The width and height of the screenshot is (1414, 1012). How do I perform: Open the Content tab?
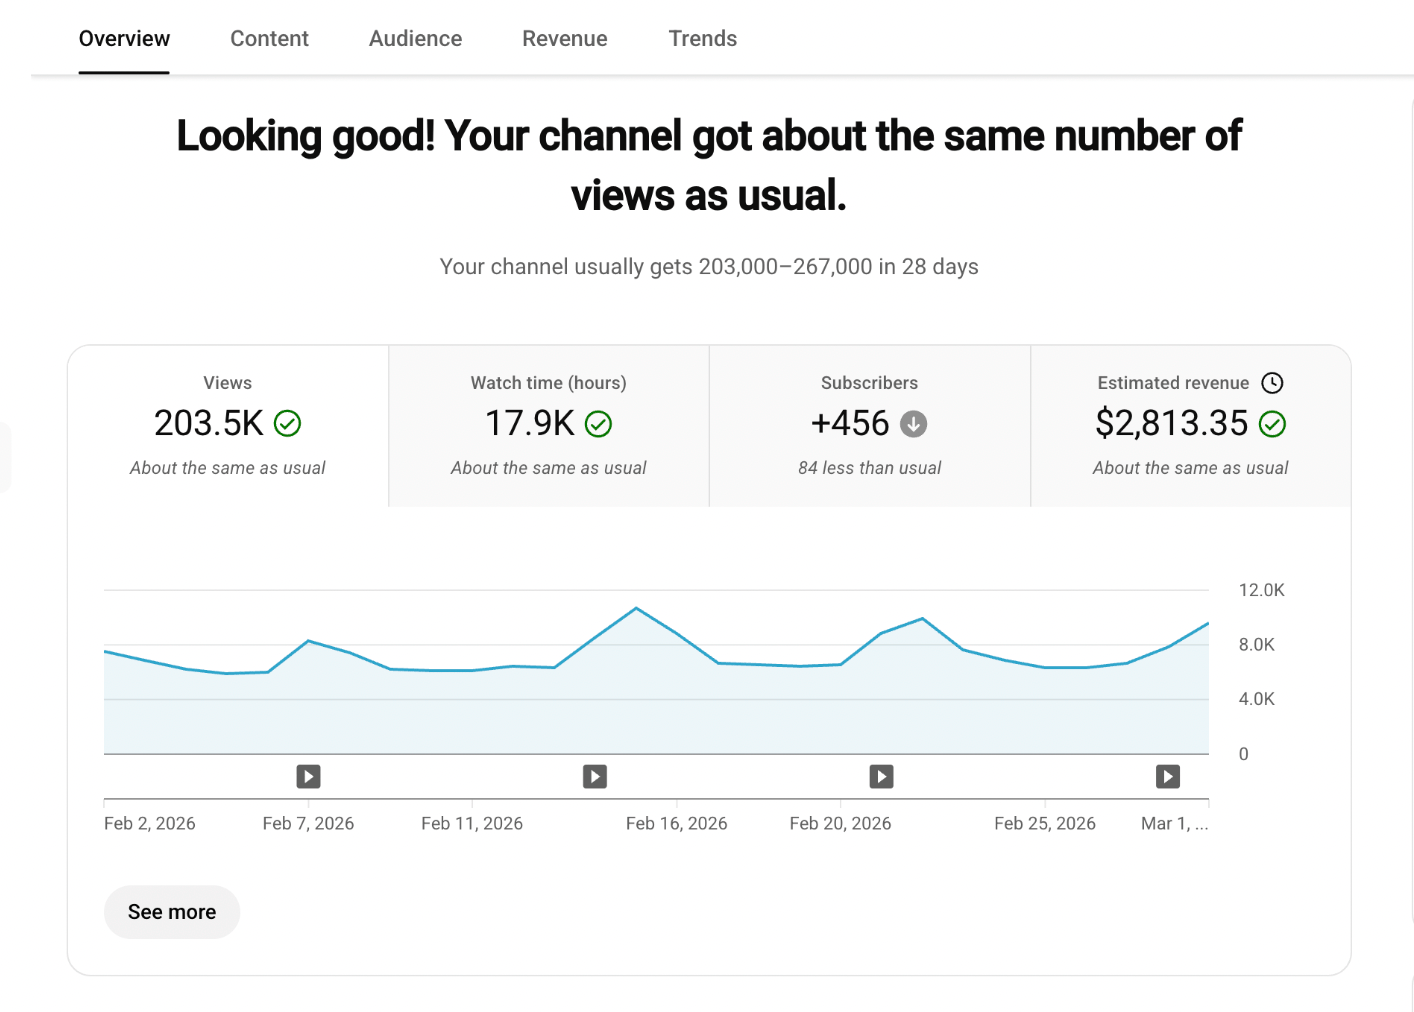[269, 39]
